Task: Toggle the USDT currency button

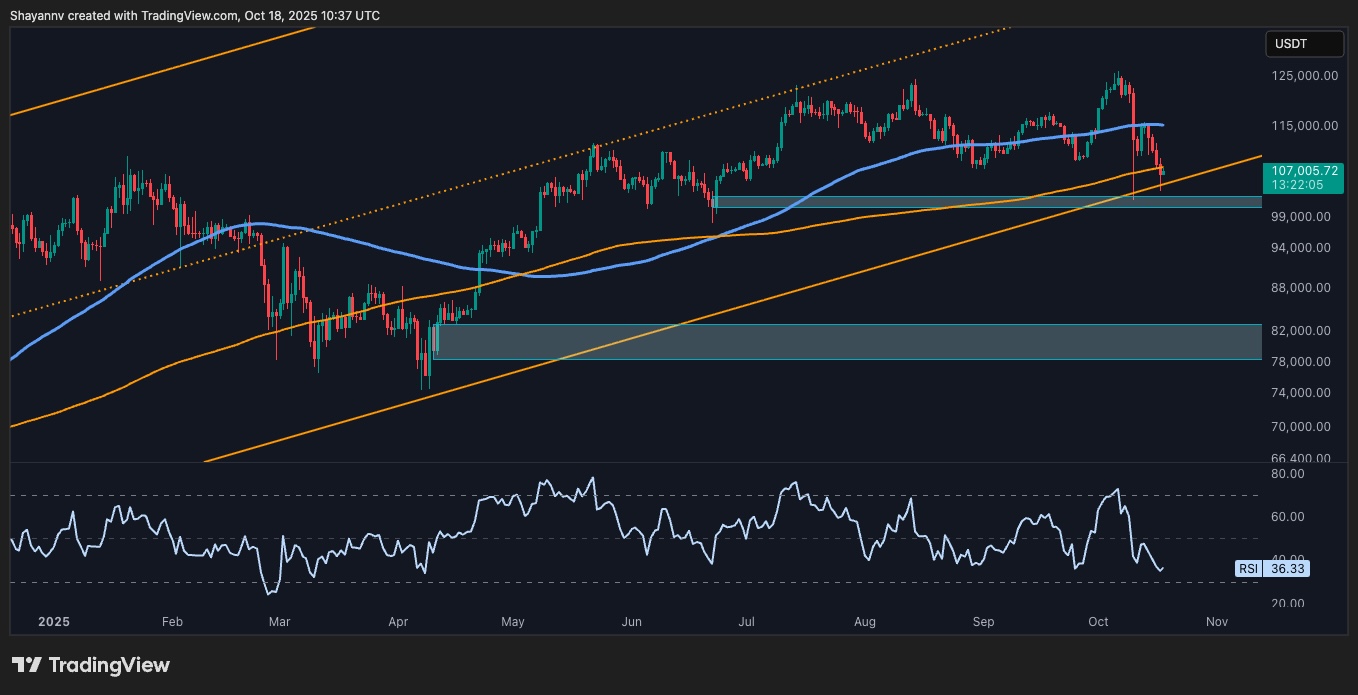Action: tap(1303, 44)
